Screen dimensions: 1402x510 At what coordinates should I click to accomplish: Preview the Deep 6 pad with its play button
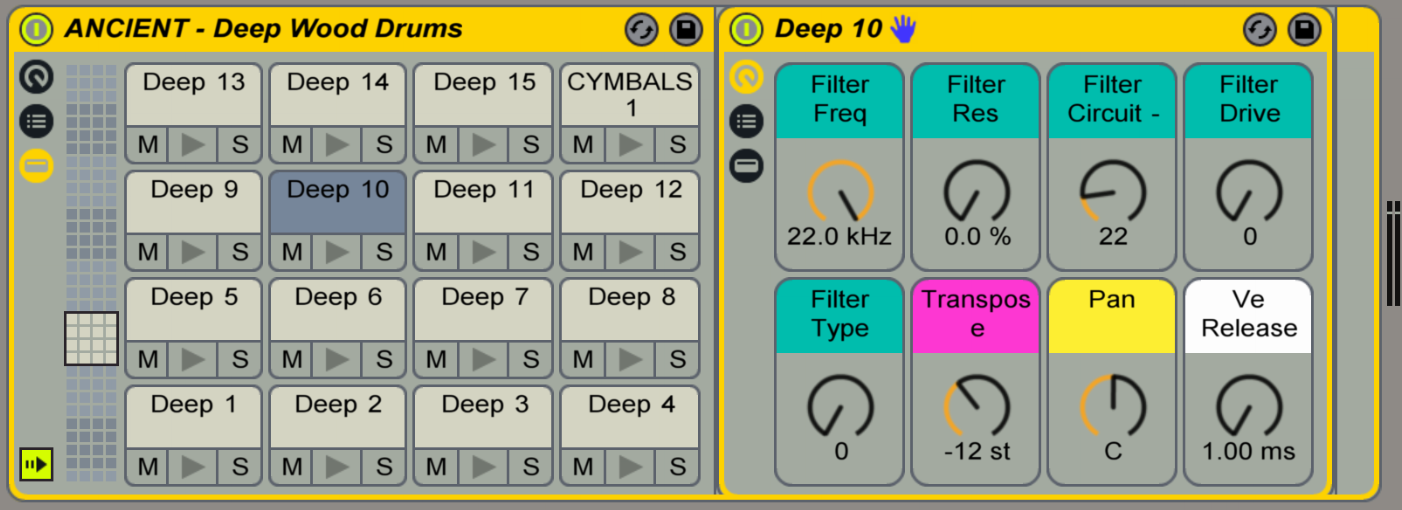pyautogui.click(x=338, y=359)
